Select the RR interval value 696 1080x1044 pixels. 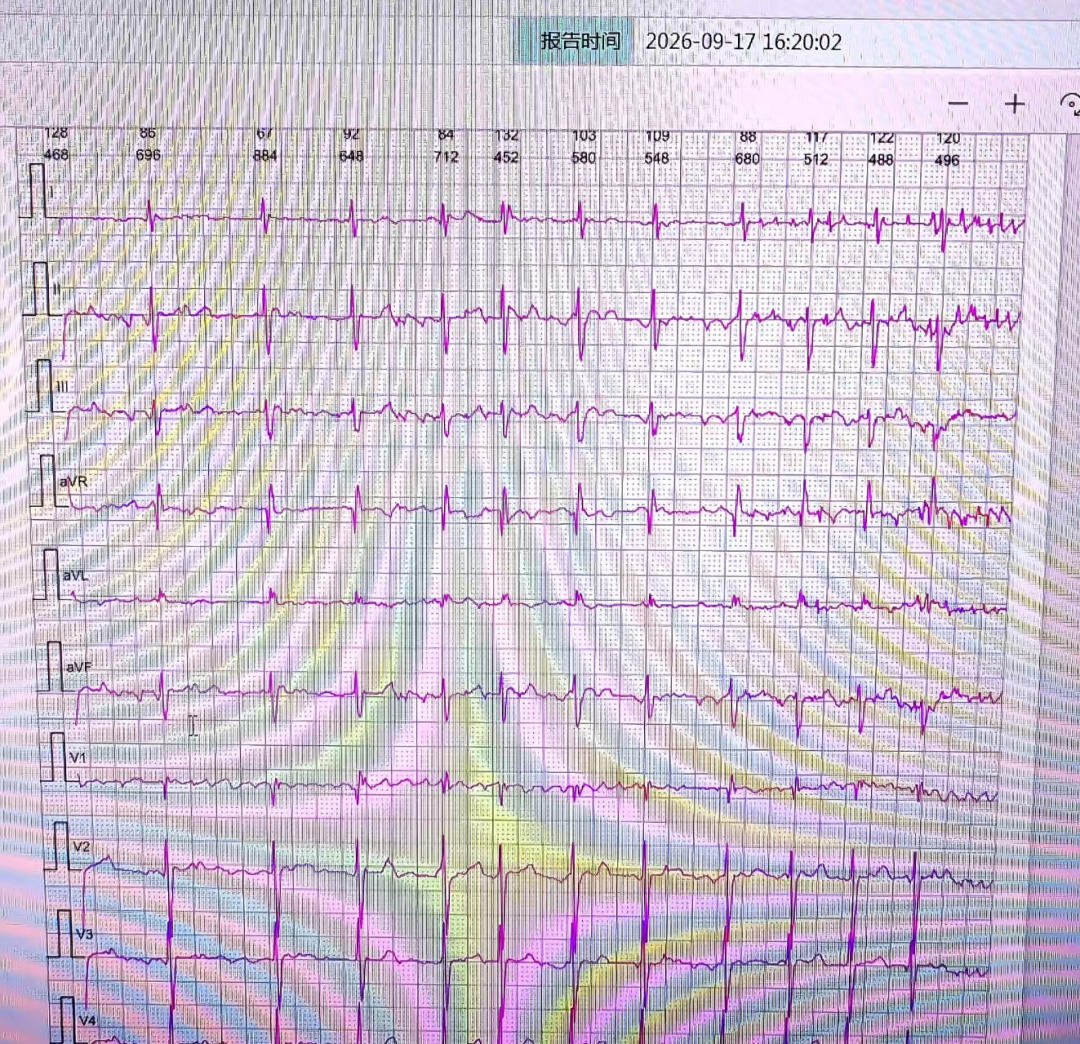click(x=148, y=155)
